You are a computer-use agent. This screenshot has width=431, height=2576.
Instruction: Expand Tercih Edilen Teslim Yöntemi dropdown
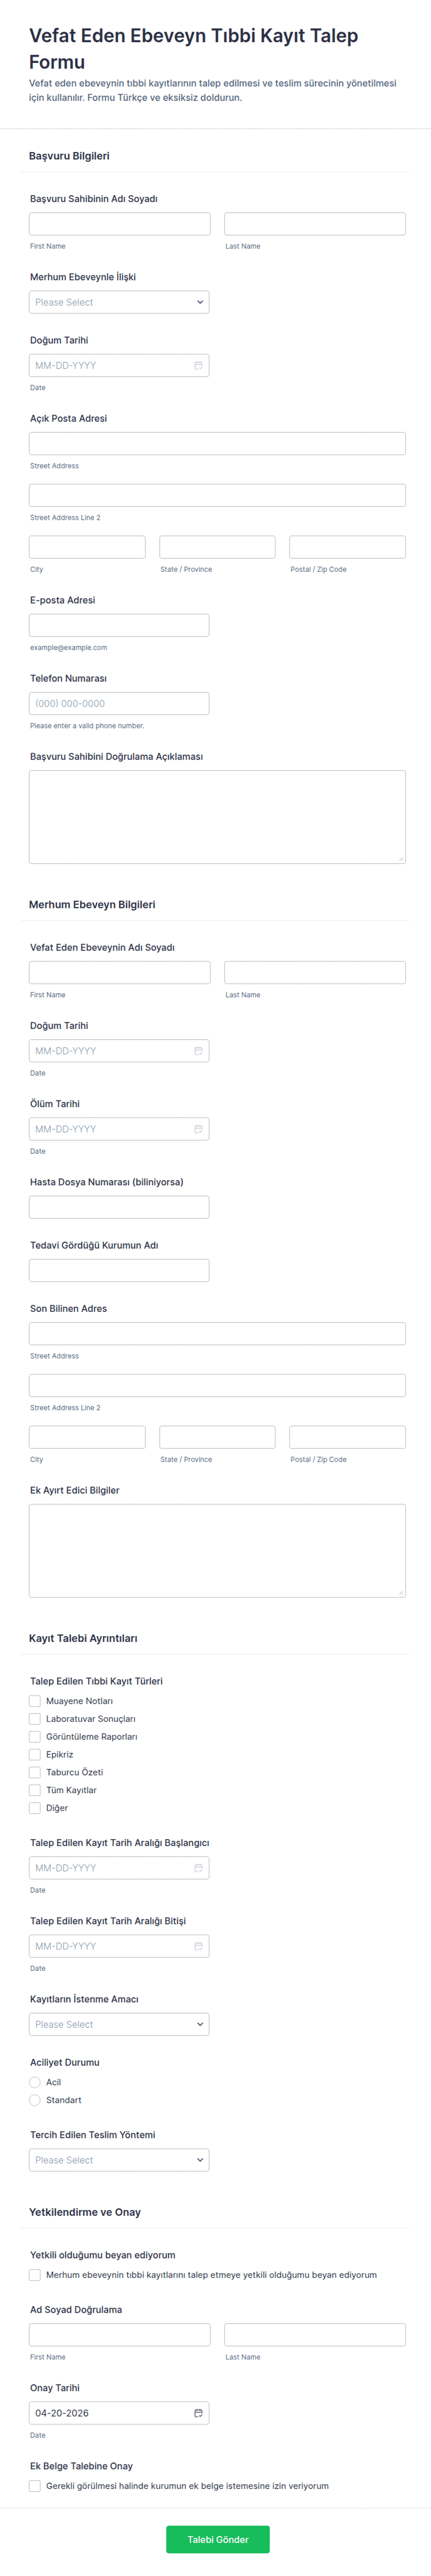(119, 2160)
